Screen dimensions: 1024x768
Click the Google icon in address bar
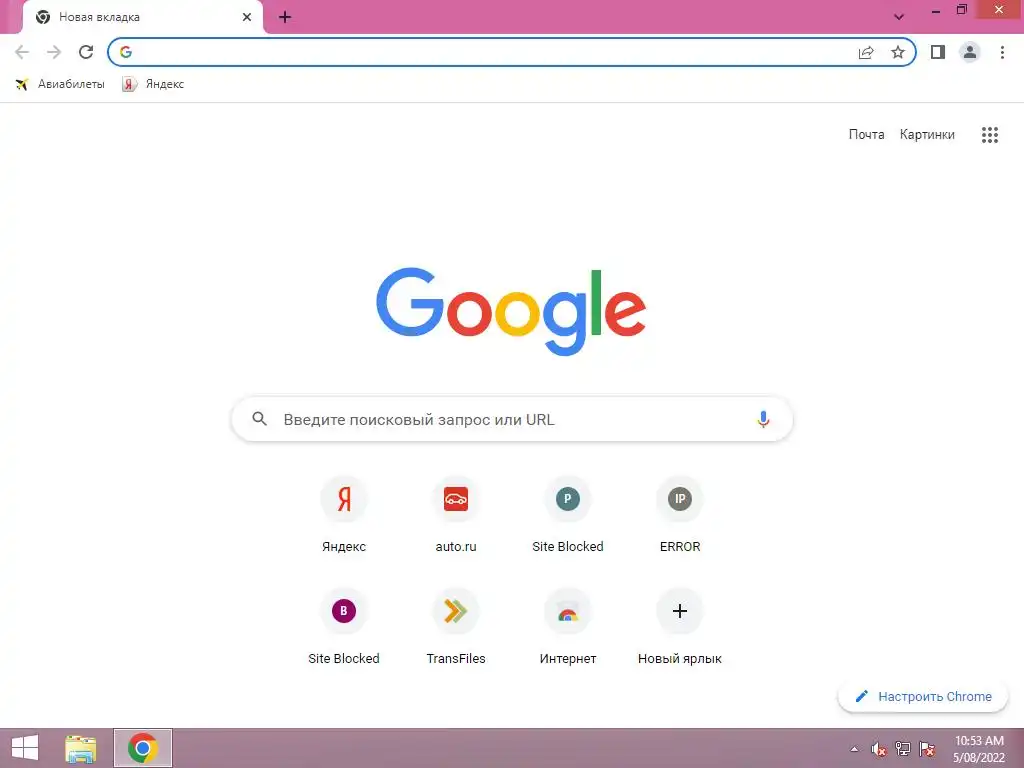(126, 52)
